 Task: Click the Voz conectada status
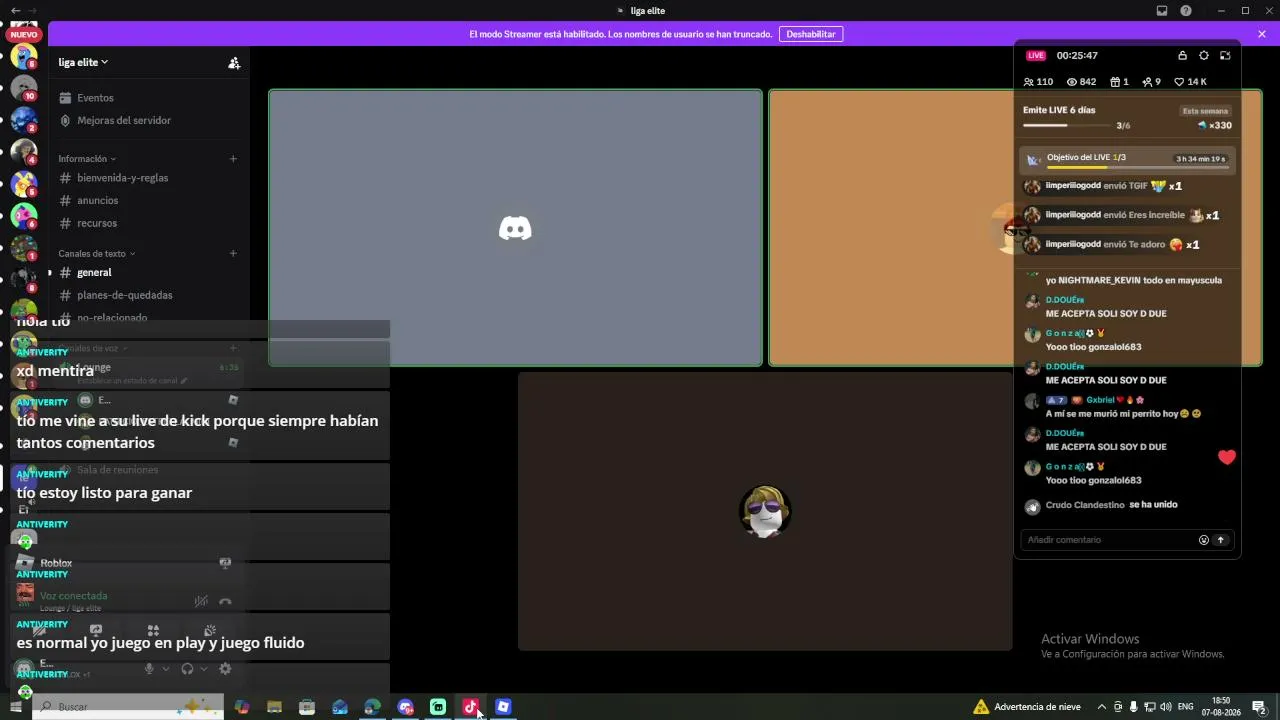pos(73,596)
